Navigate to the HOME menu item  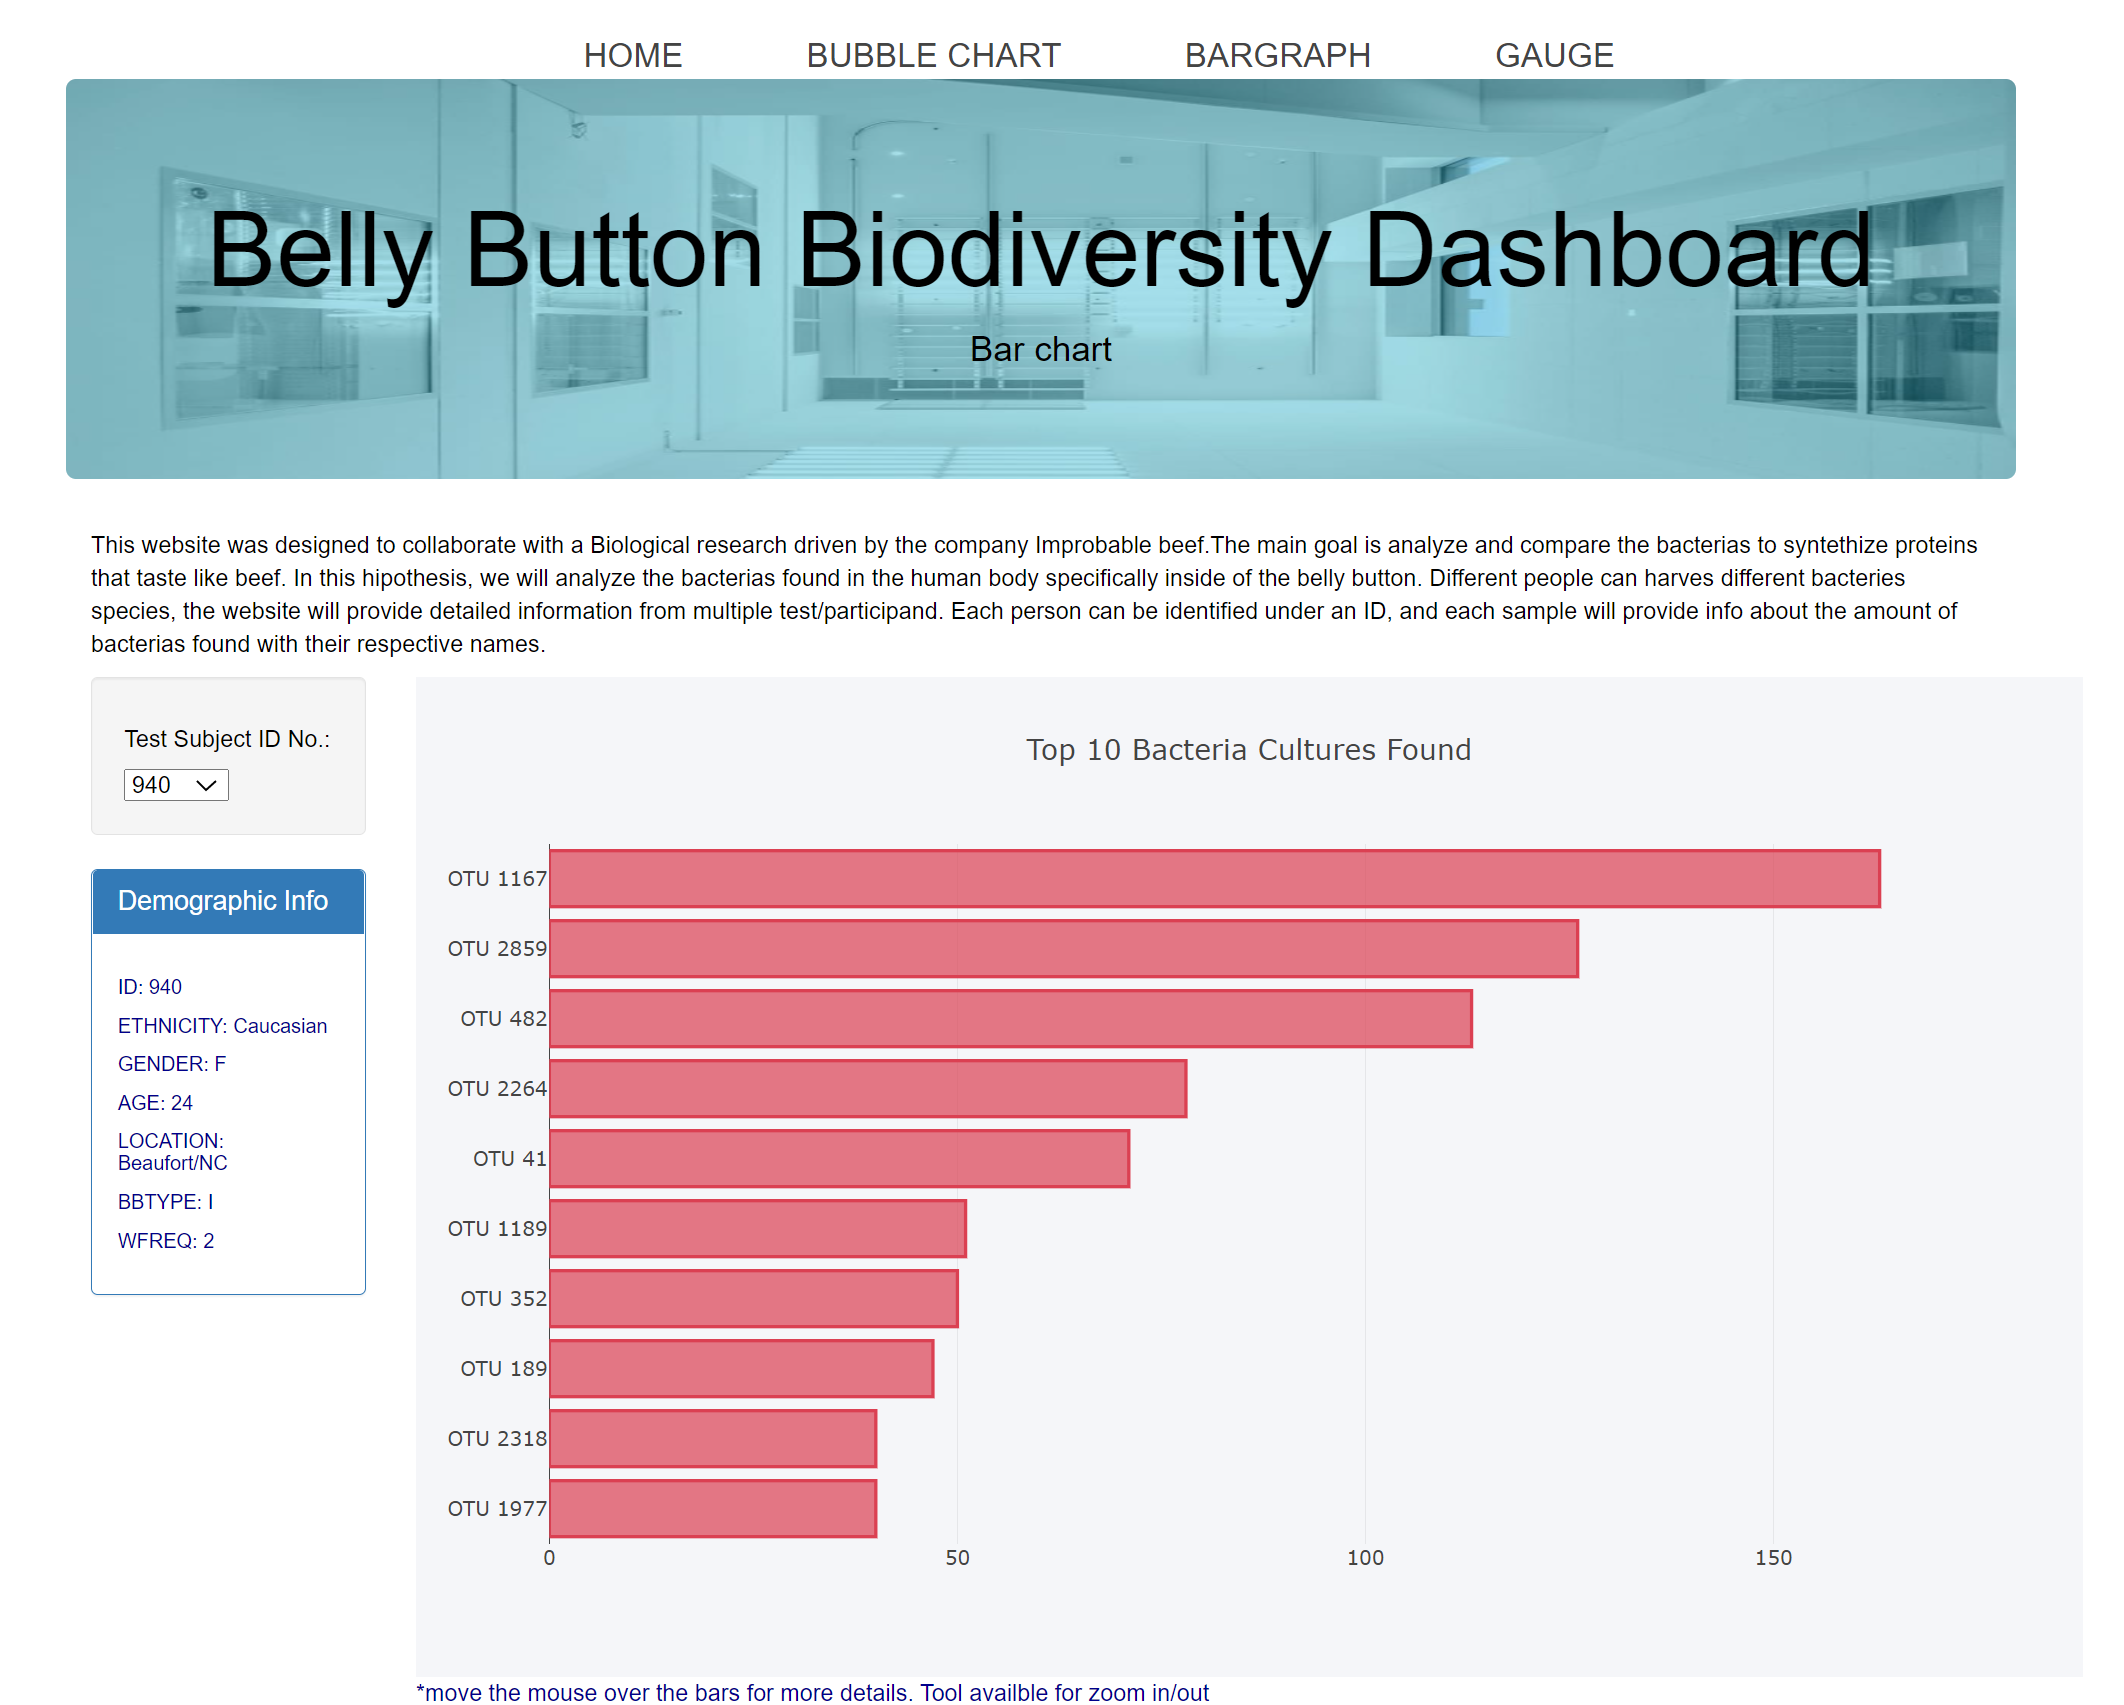pos(633,55)
